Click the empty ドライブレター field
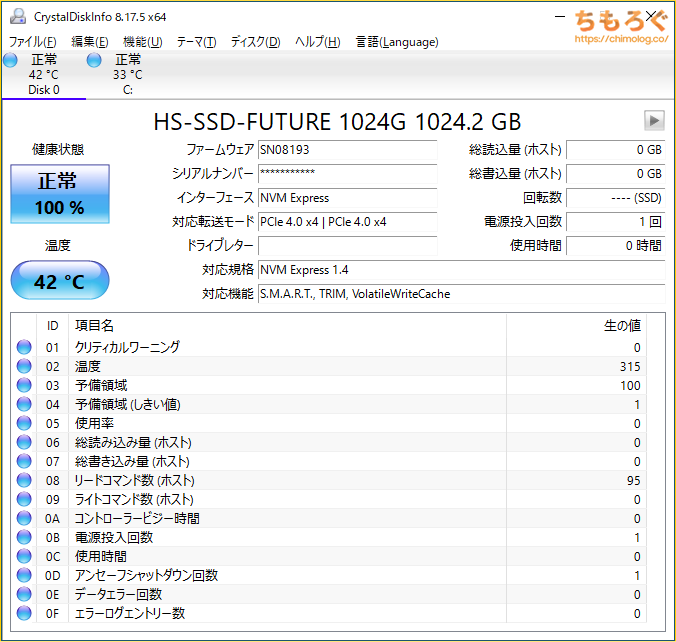This screenshot has width=676, height=642. [x=347, y=246]
